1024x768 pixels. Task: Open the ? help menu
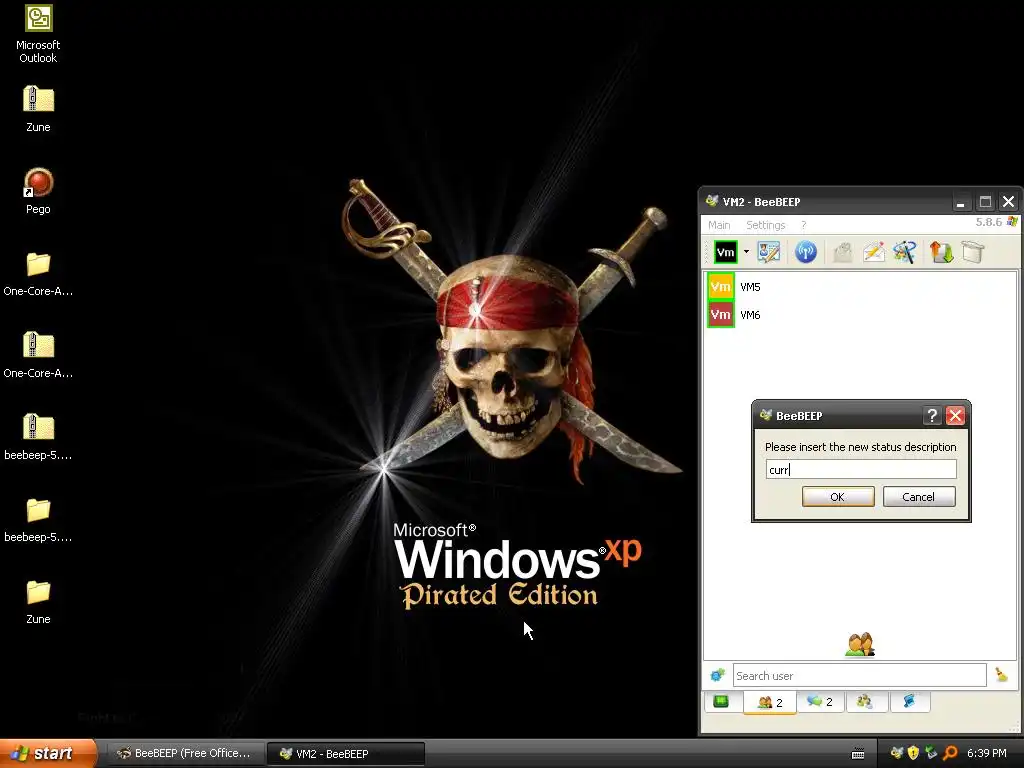pyautogui.click(x=804, y=225)
